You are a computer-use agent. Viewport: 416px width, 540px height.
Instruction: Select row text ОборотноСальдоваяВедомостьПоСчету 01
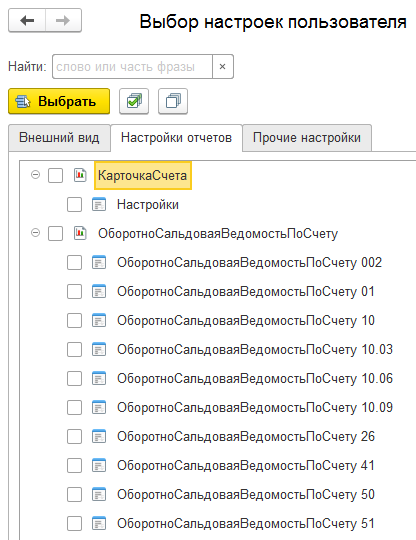246,291
